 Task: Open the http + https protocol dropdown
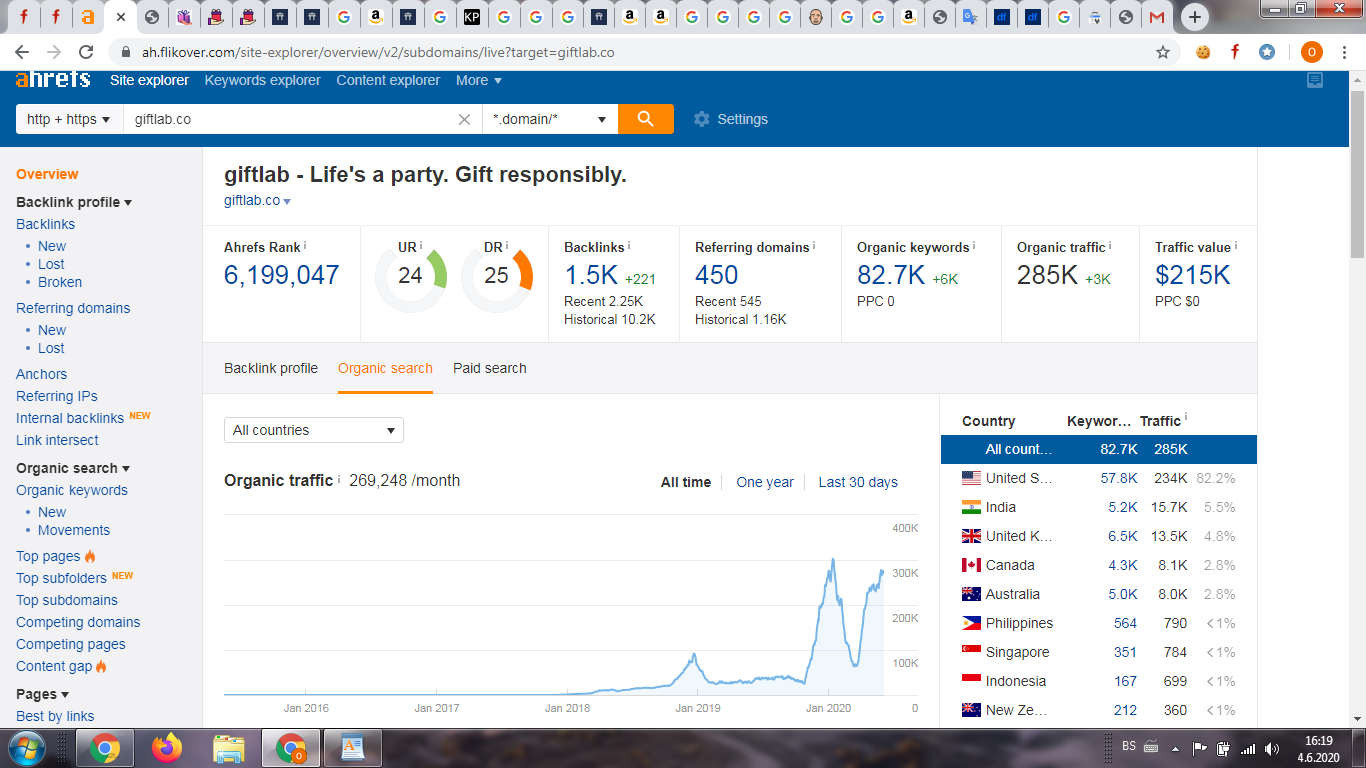(69, 119)
